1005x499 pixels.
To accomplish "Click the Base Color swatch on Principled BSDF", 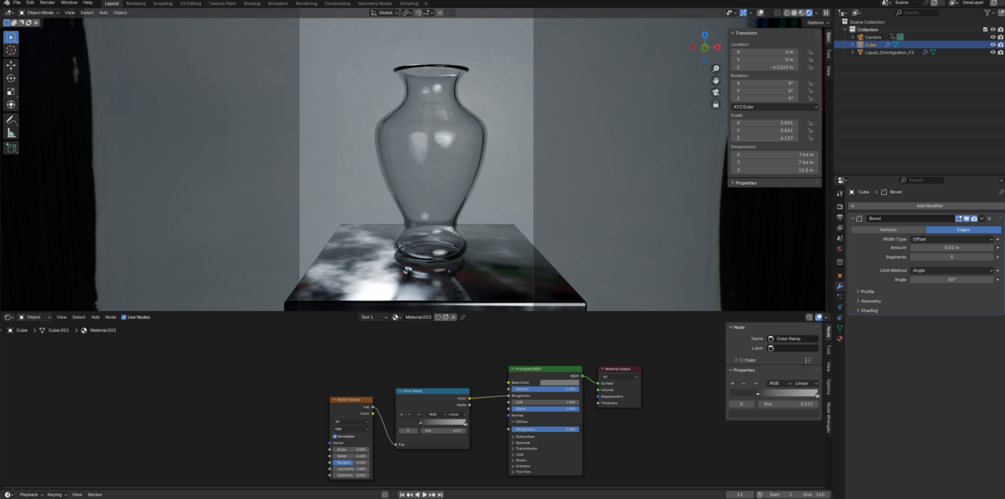I will click(x=559, y=382).
